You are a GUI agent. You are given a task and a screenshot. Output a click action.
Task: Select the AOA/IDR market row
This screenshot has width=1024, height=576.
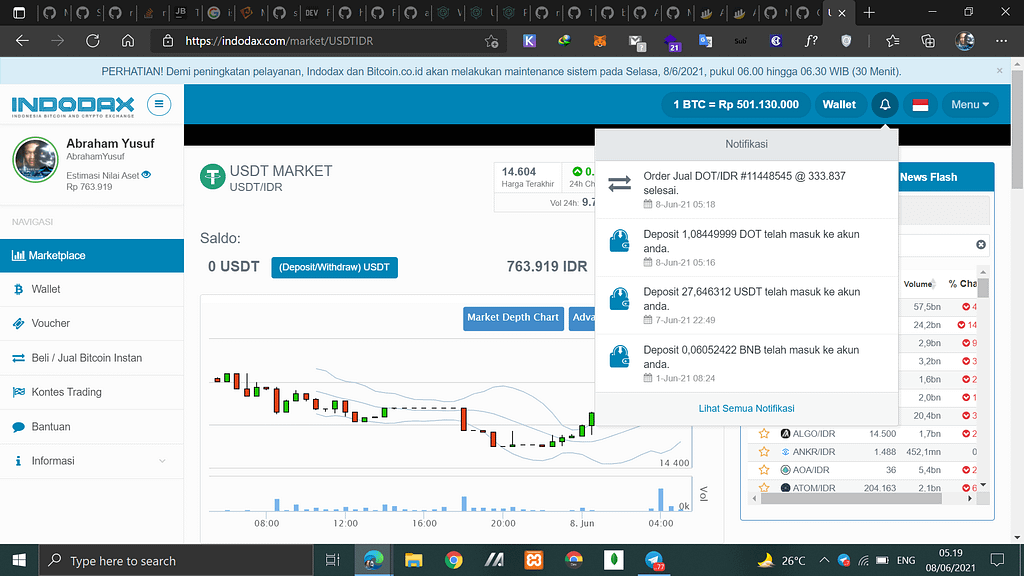tap(863, 470)
